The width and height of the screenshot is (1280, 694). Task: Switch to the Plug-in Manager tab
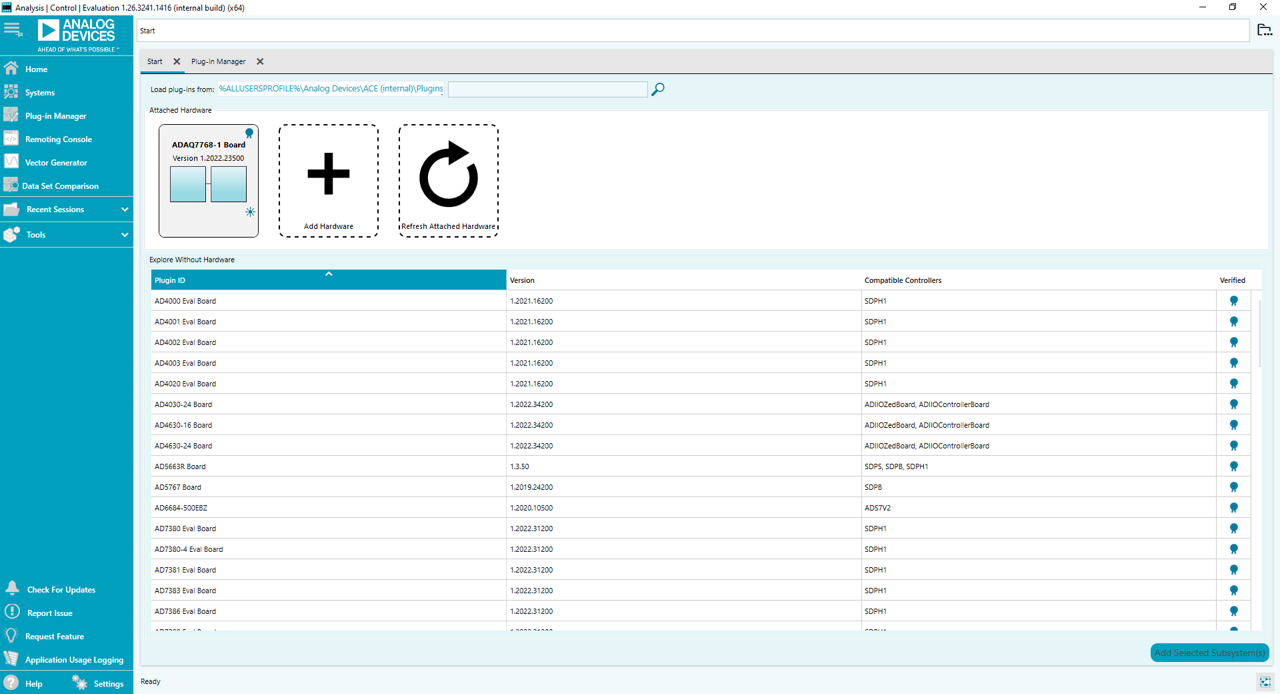tap(217, 61)
